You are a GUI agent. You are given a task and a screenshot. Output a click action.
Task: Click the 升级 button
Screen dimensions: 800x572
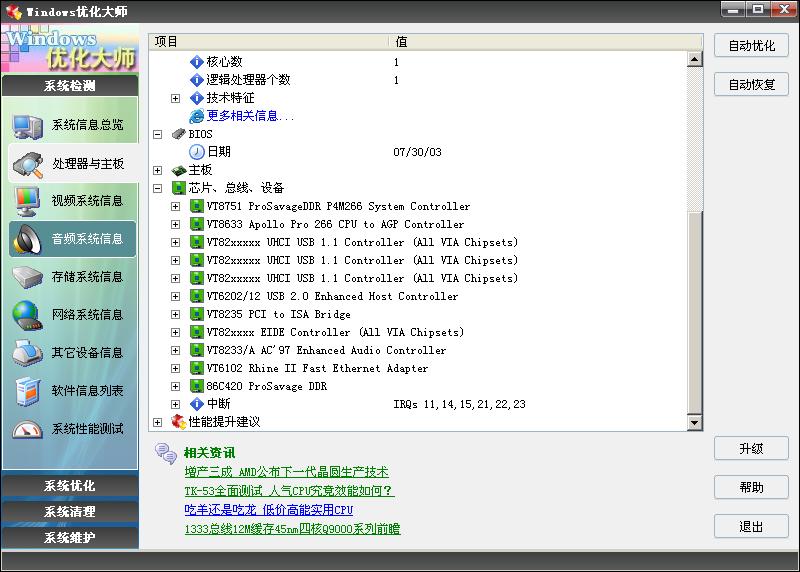pyautogui.click(x=752, y=449)
